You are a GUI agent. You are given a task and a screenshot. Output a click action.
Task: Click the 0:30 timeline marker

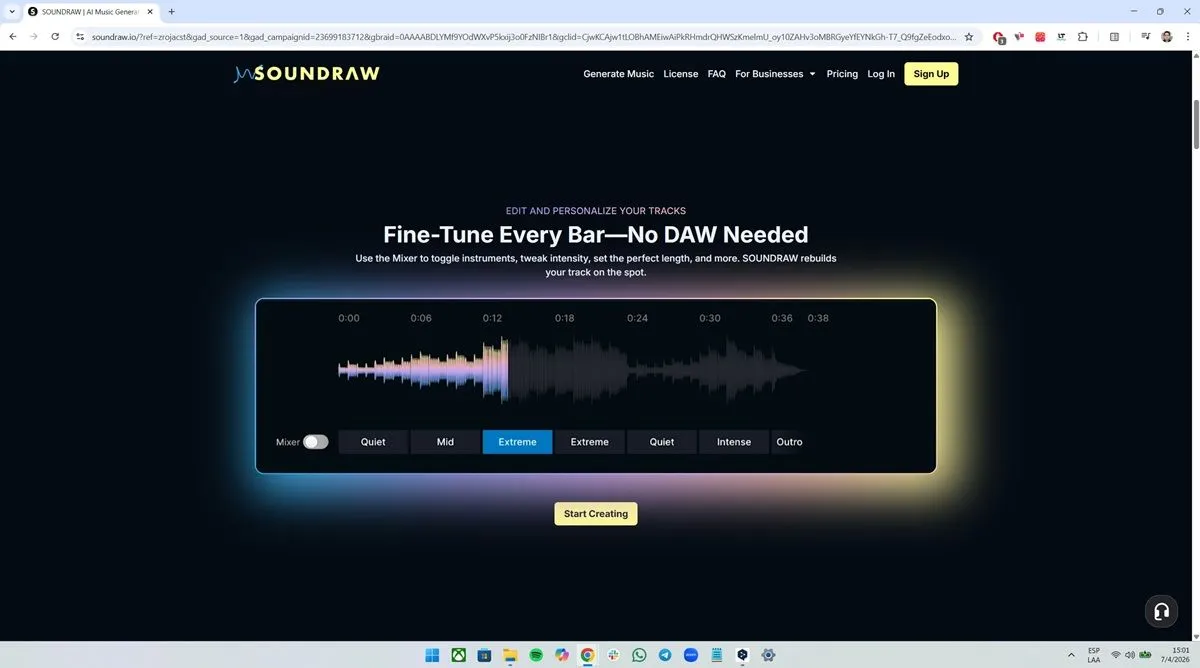pos(710,318)
